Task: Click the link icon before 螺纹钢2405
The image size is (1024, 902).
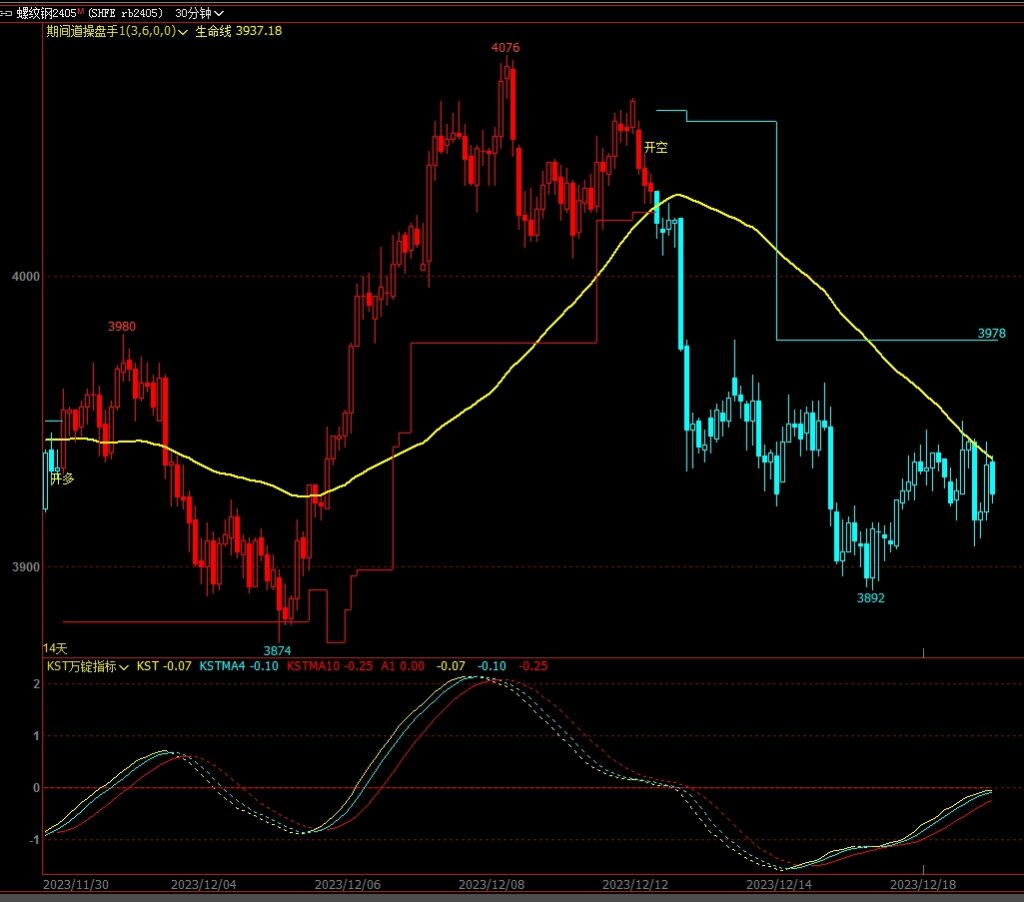Action: (7, 13)
